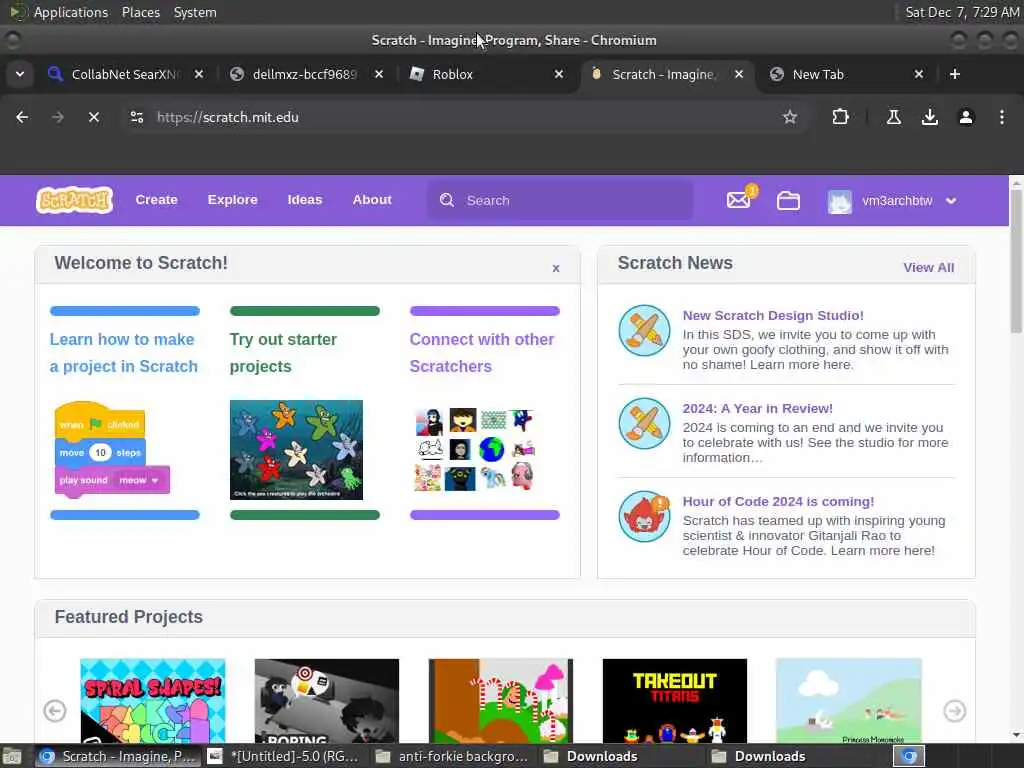Open the Places system menu
Viewport: 1024px width, 768px height.
(x=141, y=12)
